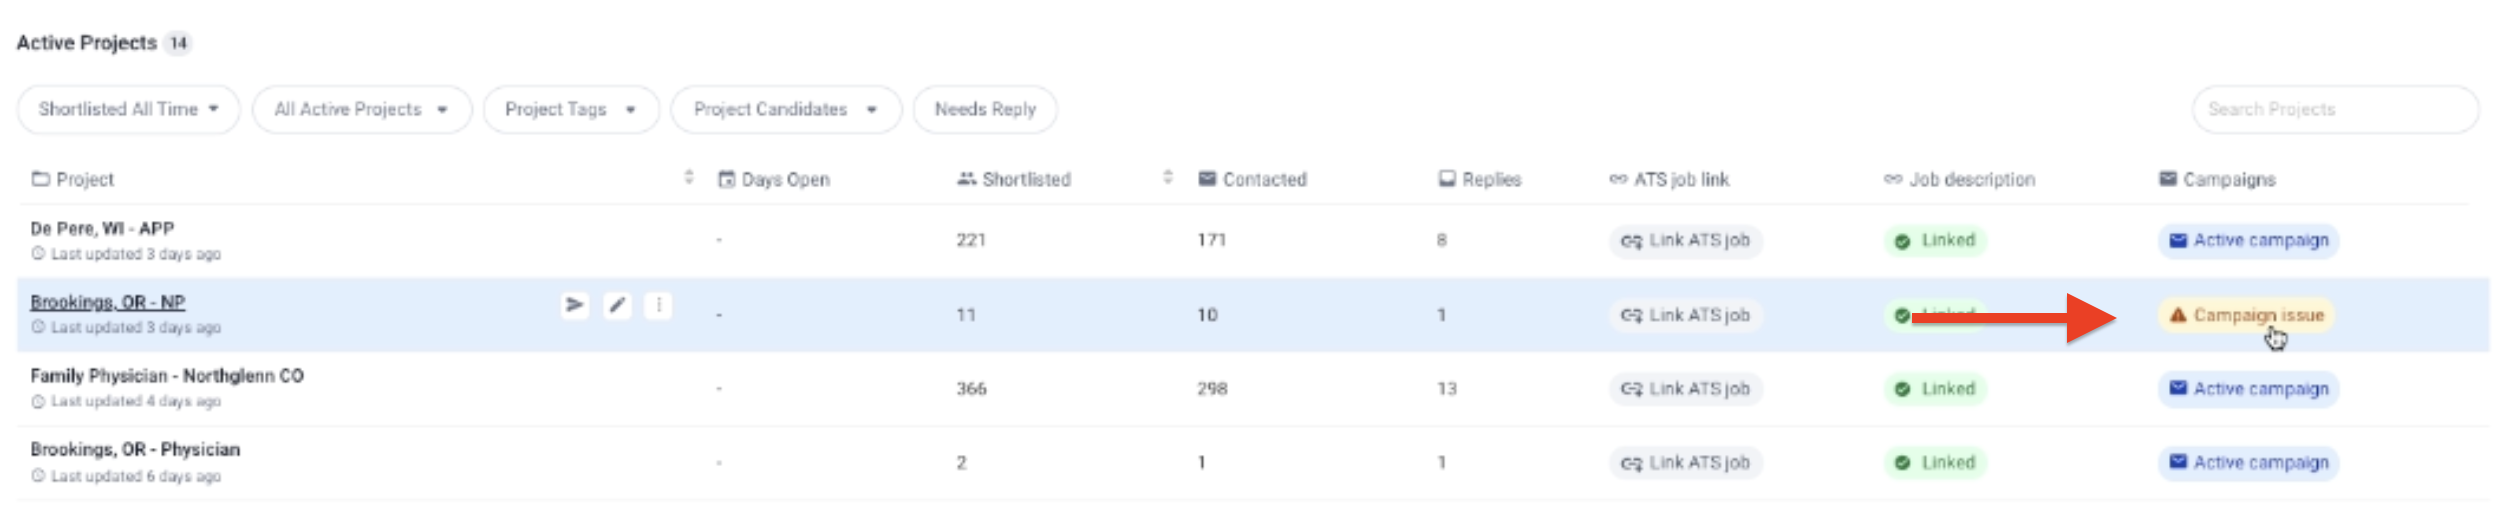Open the Brookings, OR - NP project
Image resolution: width=2502 pixels, height=512 pixels.
108,302
